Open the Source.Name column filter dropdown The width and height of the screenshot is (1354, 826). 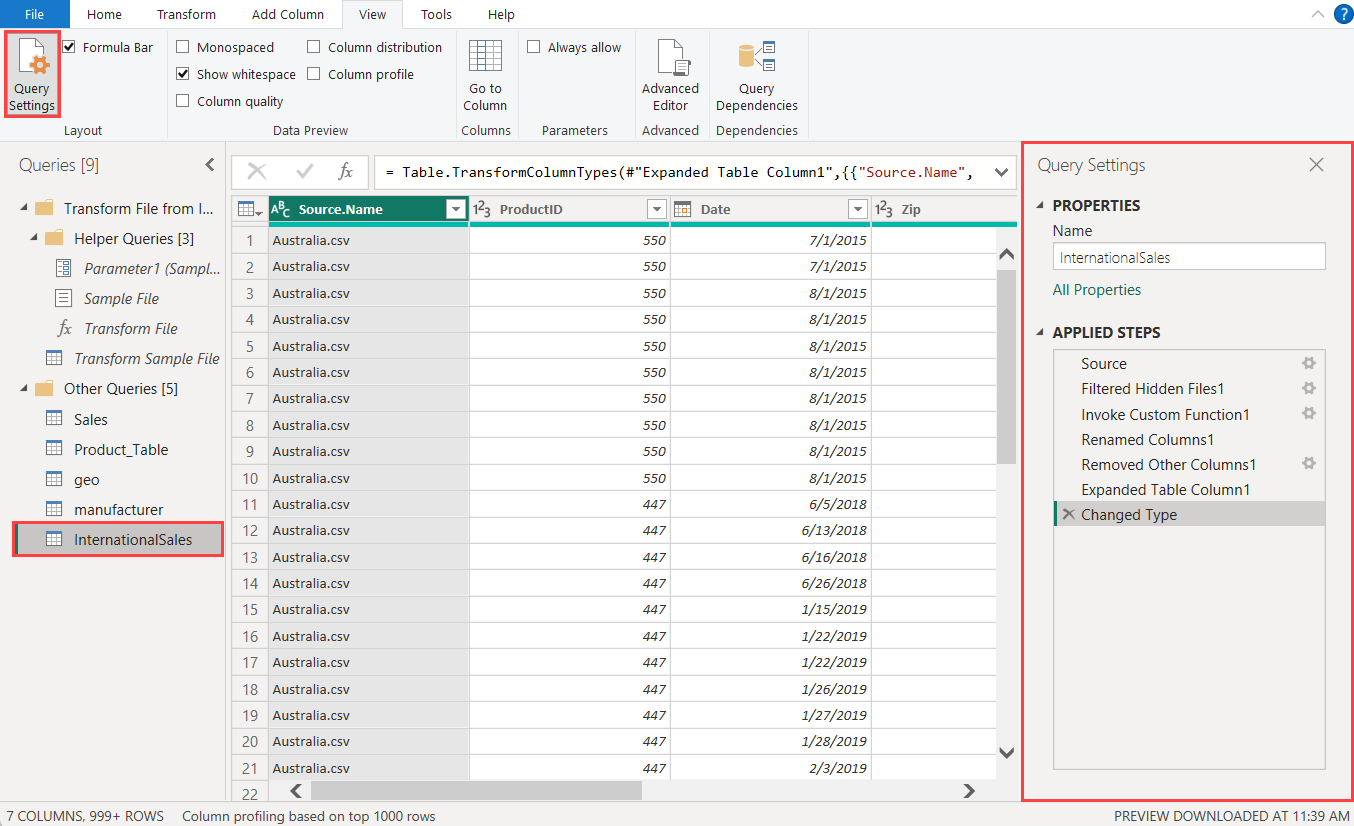tap(456, 209)
